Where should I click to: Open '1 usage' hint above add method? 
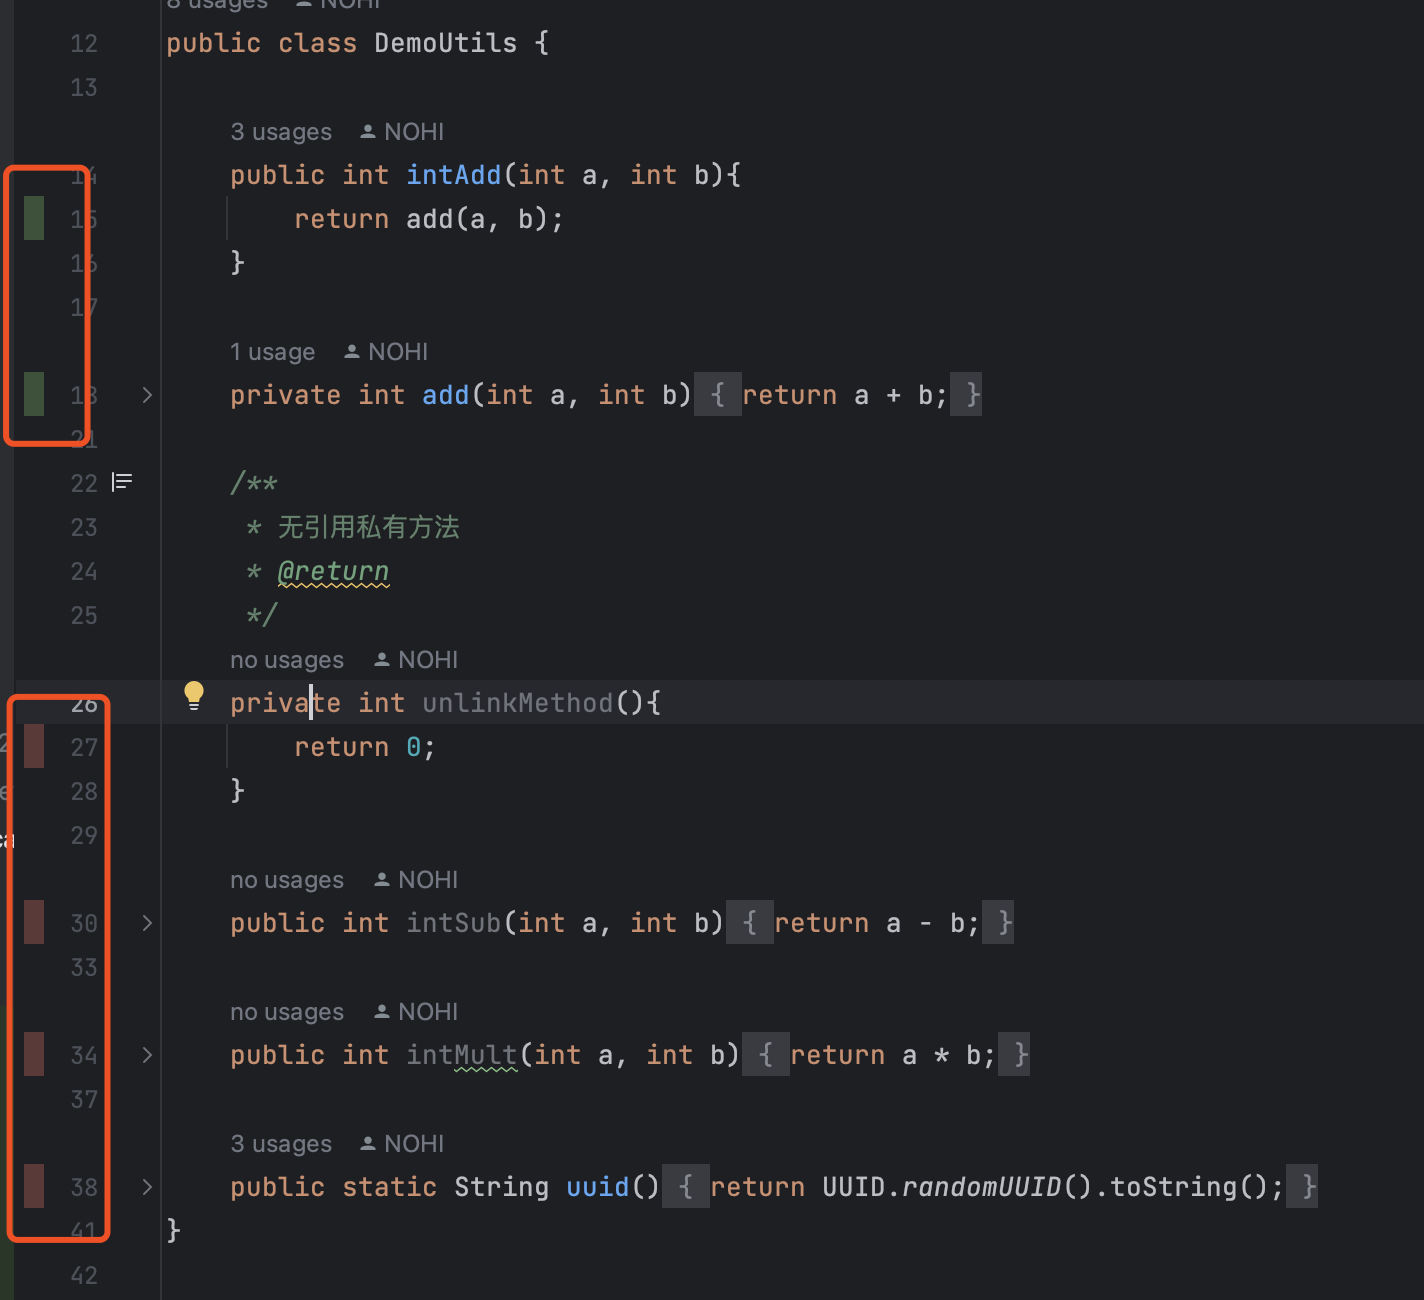pos(272,352)
